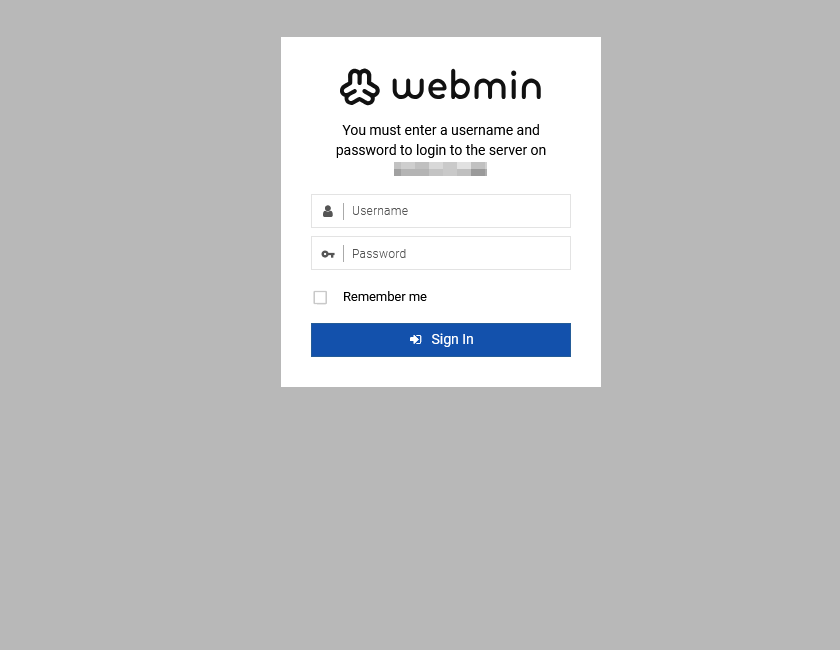Click the Remember me label text
The width and height of the screenshot is (840, 650).
click(385, 297)
